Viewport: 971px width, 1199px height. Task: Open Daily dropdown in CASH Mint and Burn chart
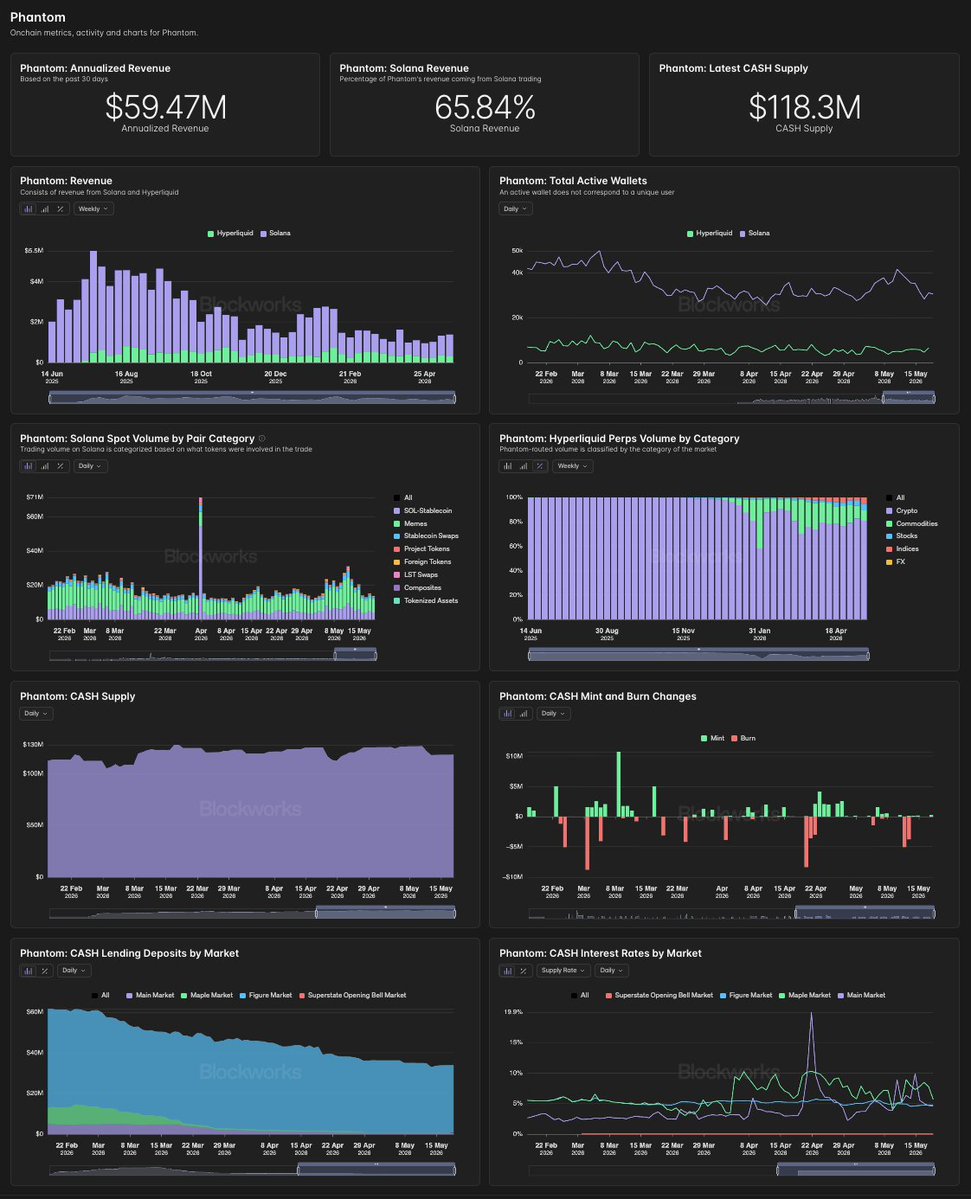[x=554, y=713]
